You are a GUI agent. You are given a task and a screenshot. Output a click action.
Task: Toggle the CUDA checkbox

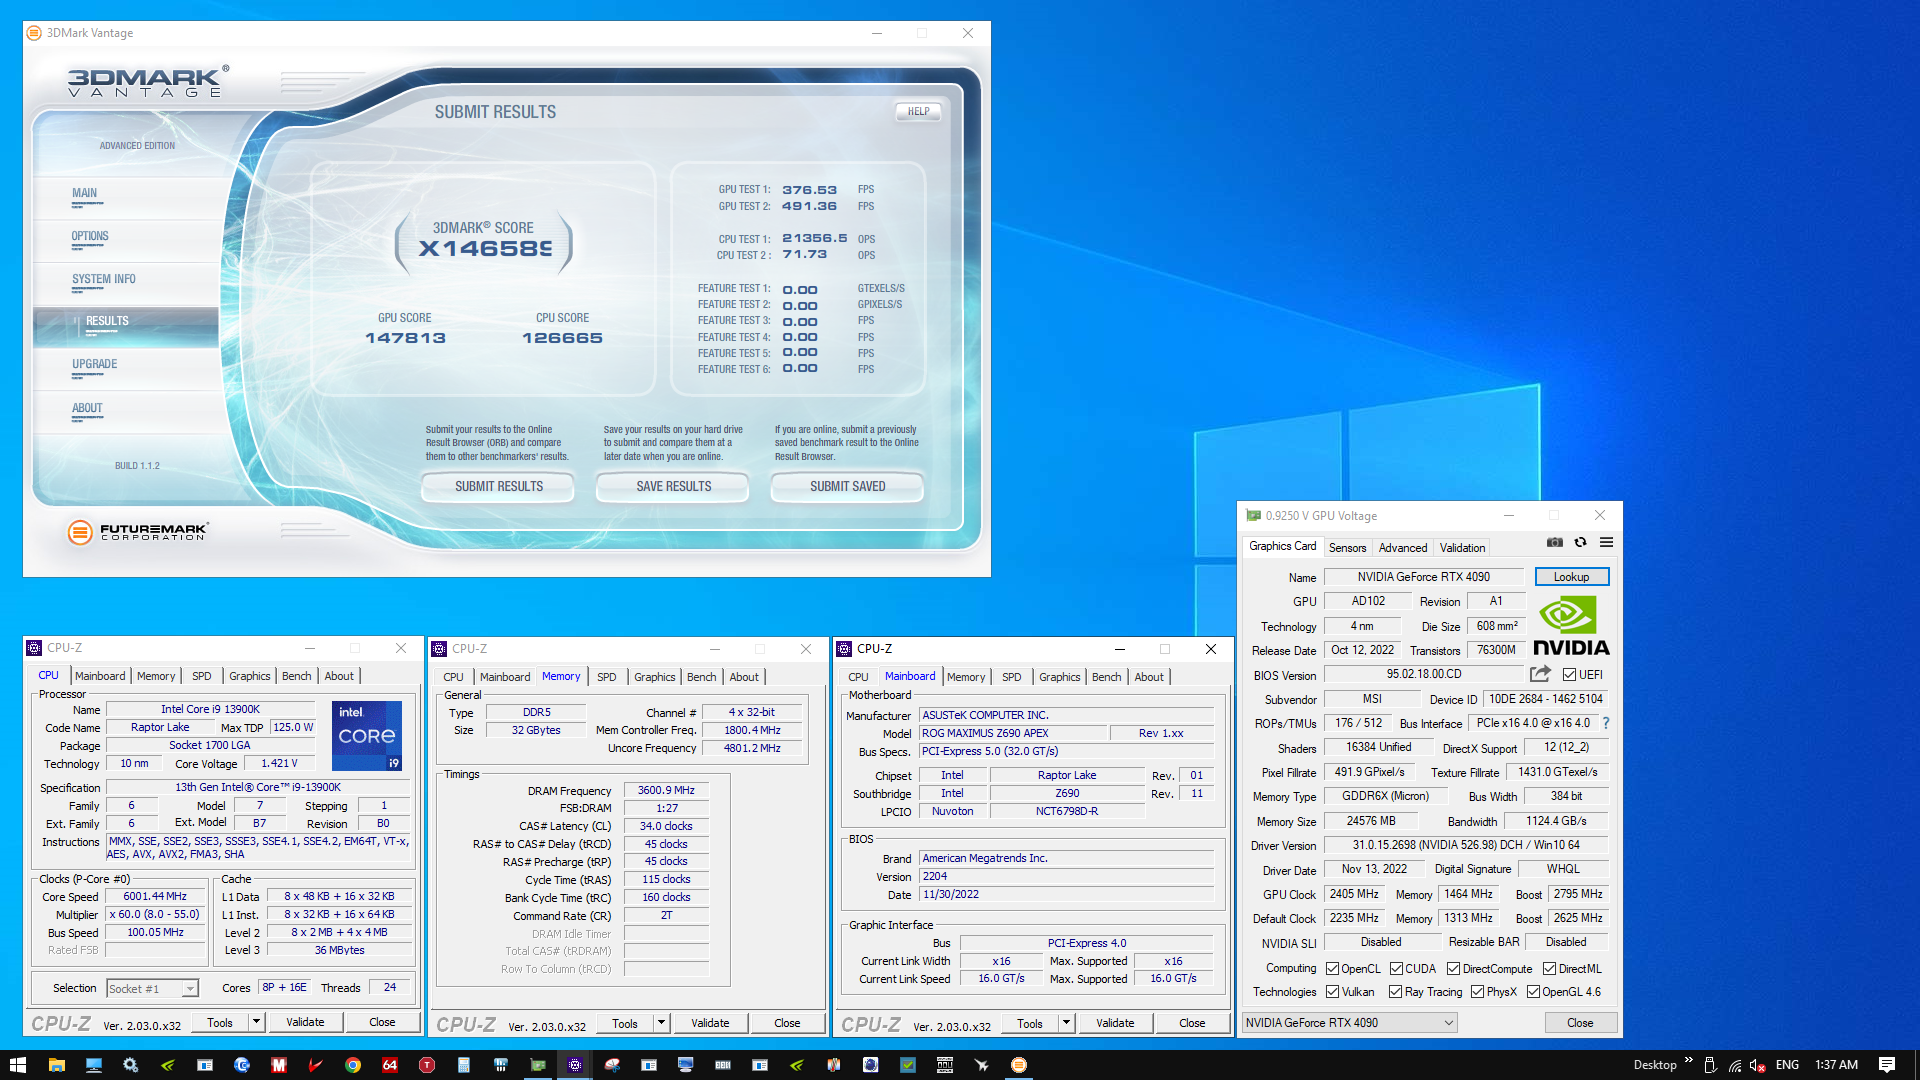coord(1396,968)
